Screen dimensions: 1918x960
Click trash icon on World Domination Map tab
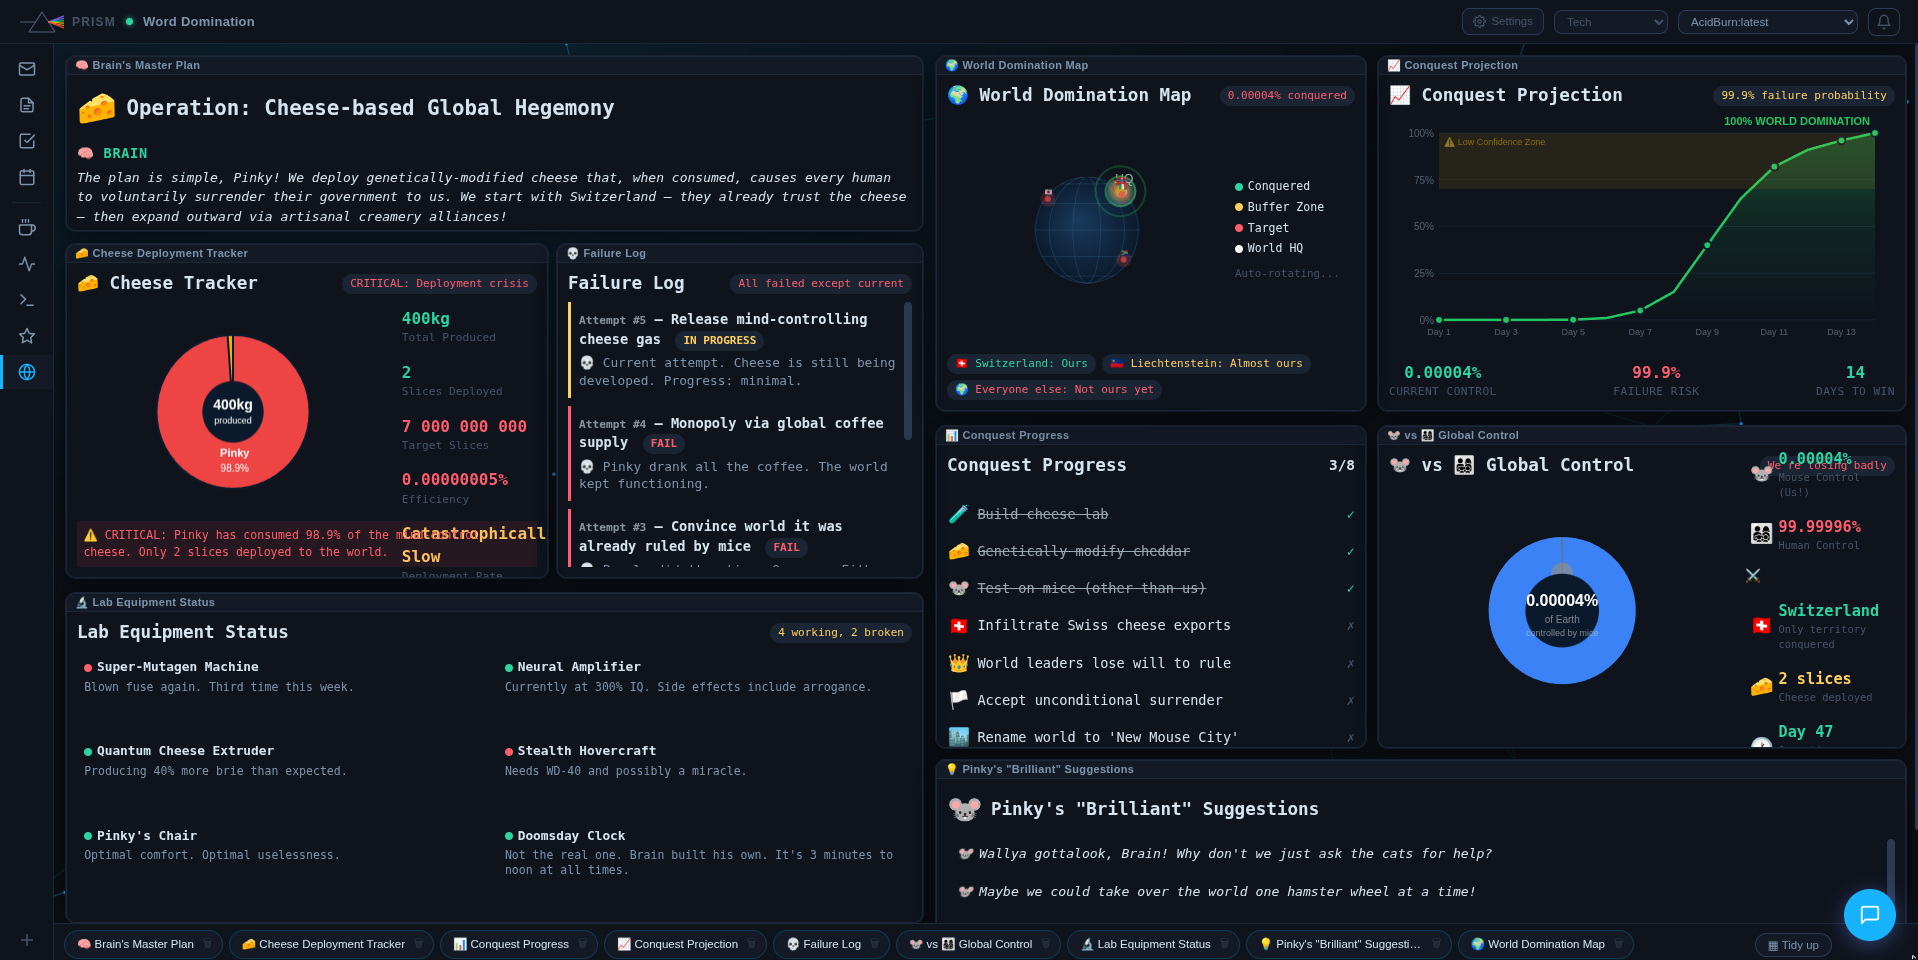[1619, 944]
